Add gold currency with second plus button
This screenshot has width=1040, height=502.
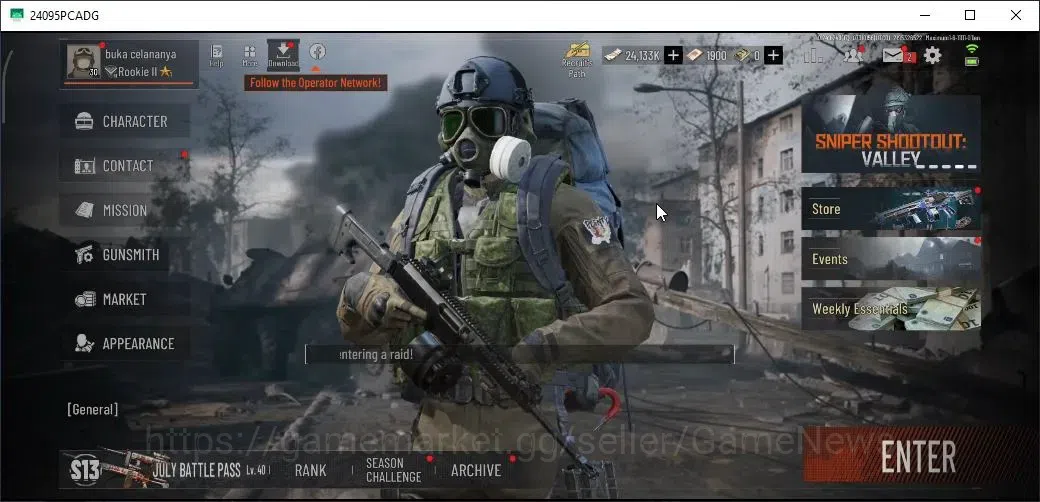point(773,56)
